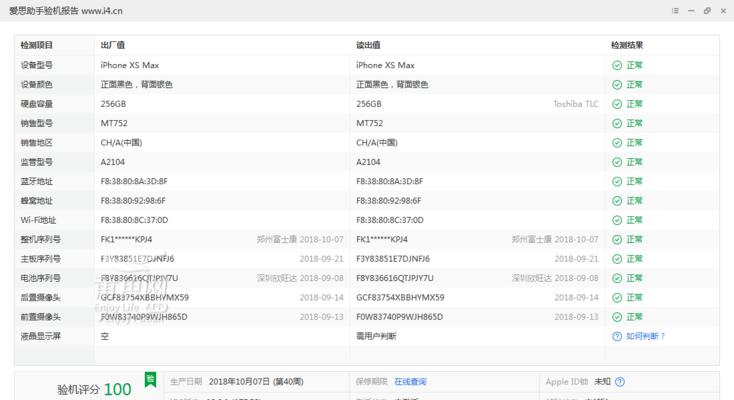The width and height of the screenshot is (734, 400).
Task: Select the 液晶显示屏 row label
Action: [x=40, y=336]
